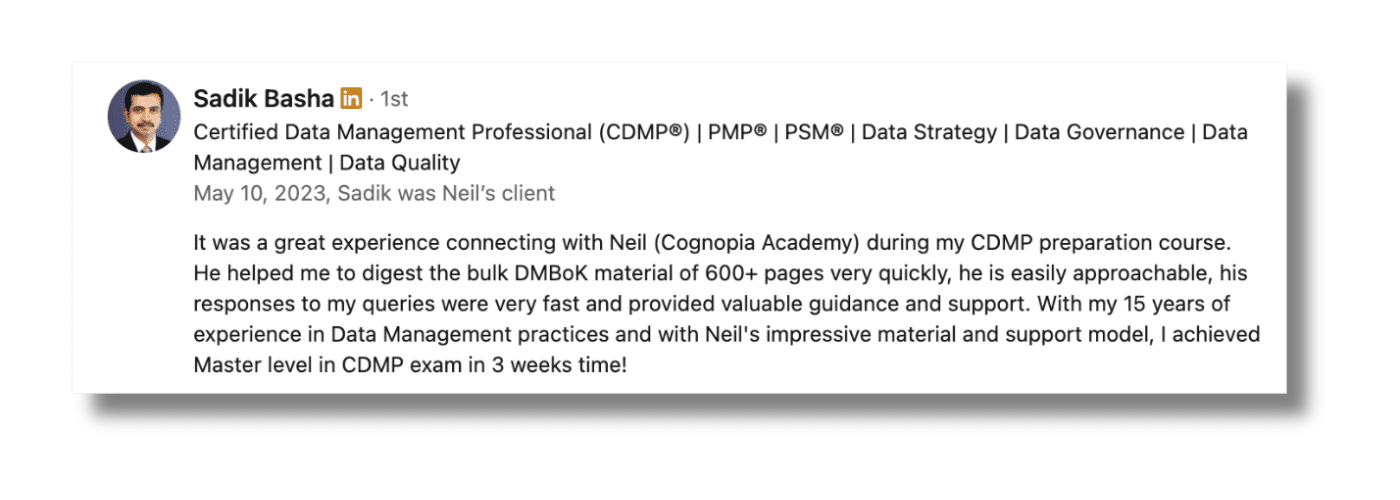Click Sadik Basha's profile photo
Image resolution: width=1400 pixels, height=500 pixels.
point(144,117)
